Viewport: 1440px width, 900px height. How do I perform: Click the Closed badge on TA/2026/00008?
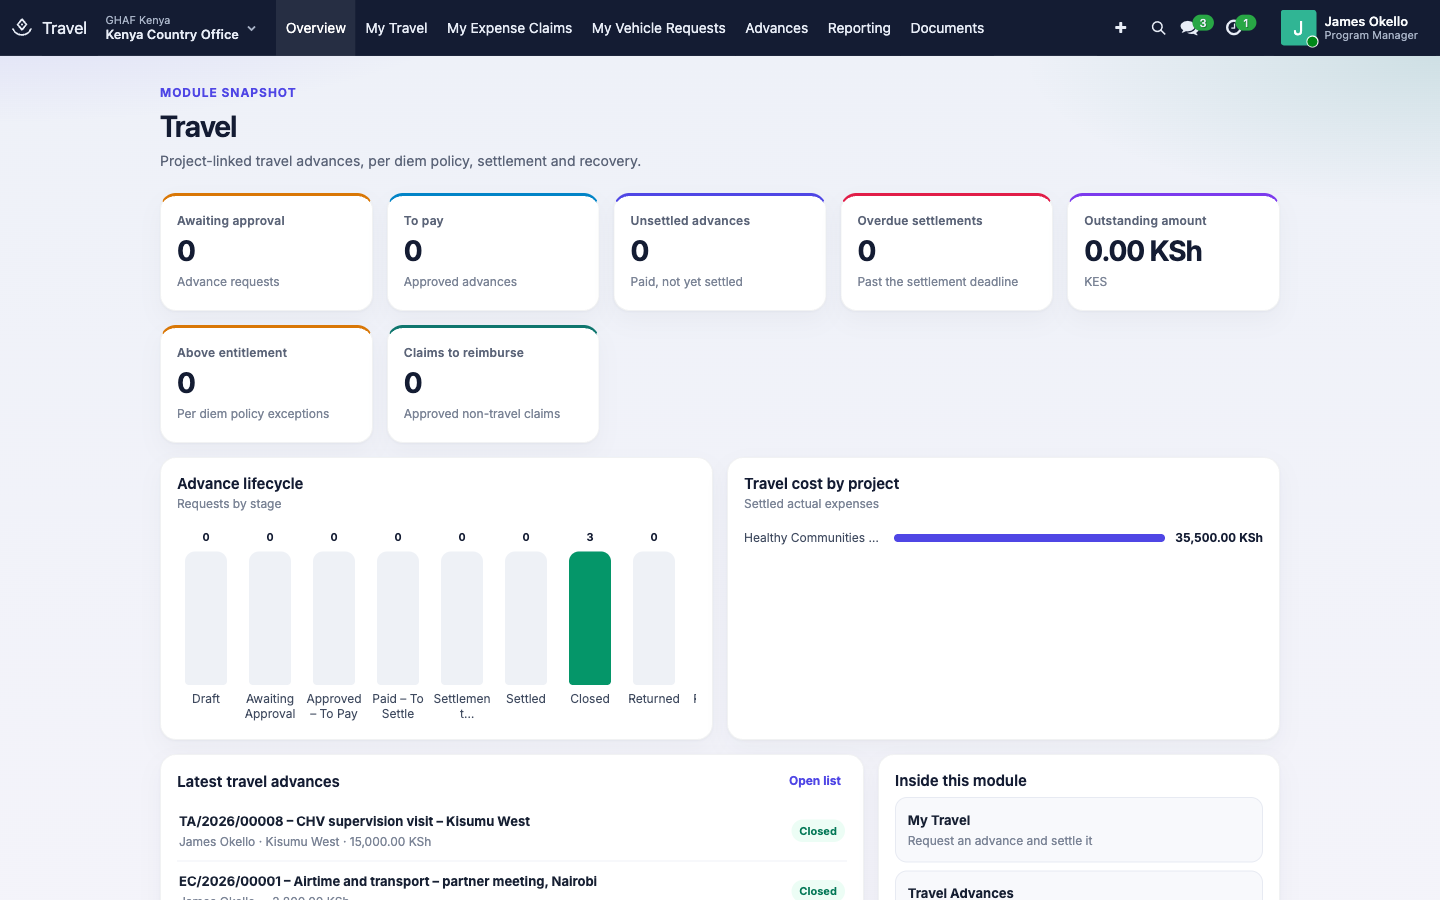pos(818,831)
